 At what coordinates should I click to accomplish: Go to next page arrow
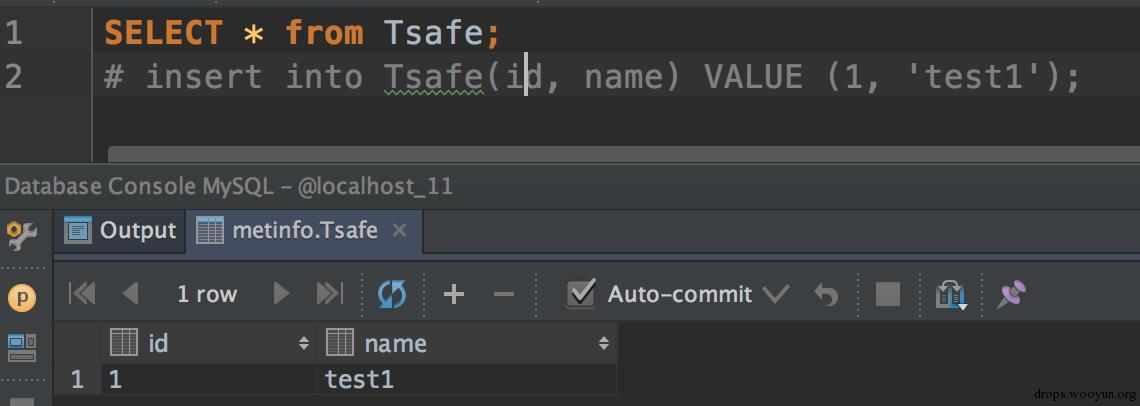click(x=281, y=293)
